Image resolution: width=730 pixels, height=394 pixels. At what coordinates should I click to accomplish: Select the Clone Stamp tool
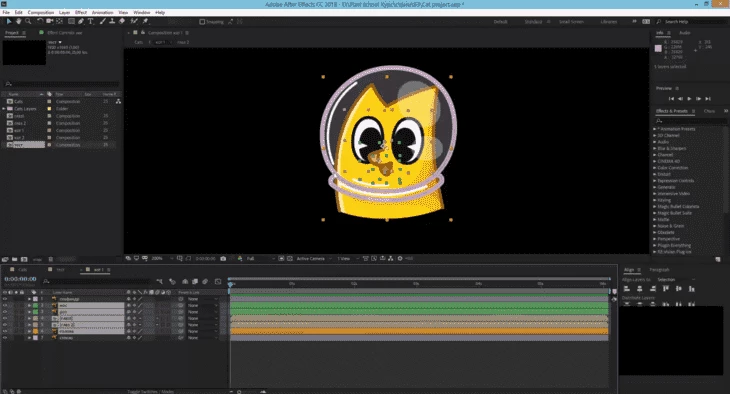coord(112,21)
